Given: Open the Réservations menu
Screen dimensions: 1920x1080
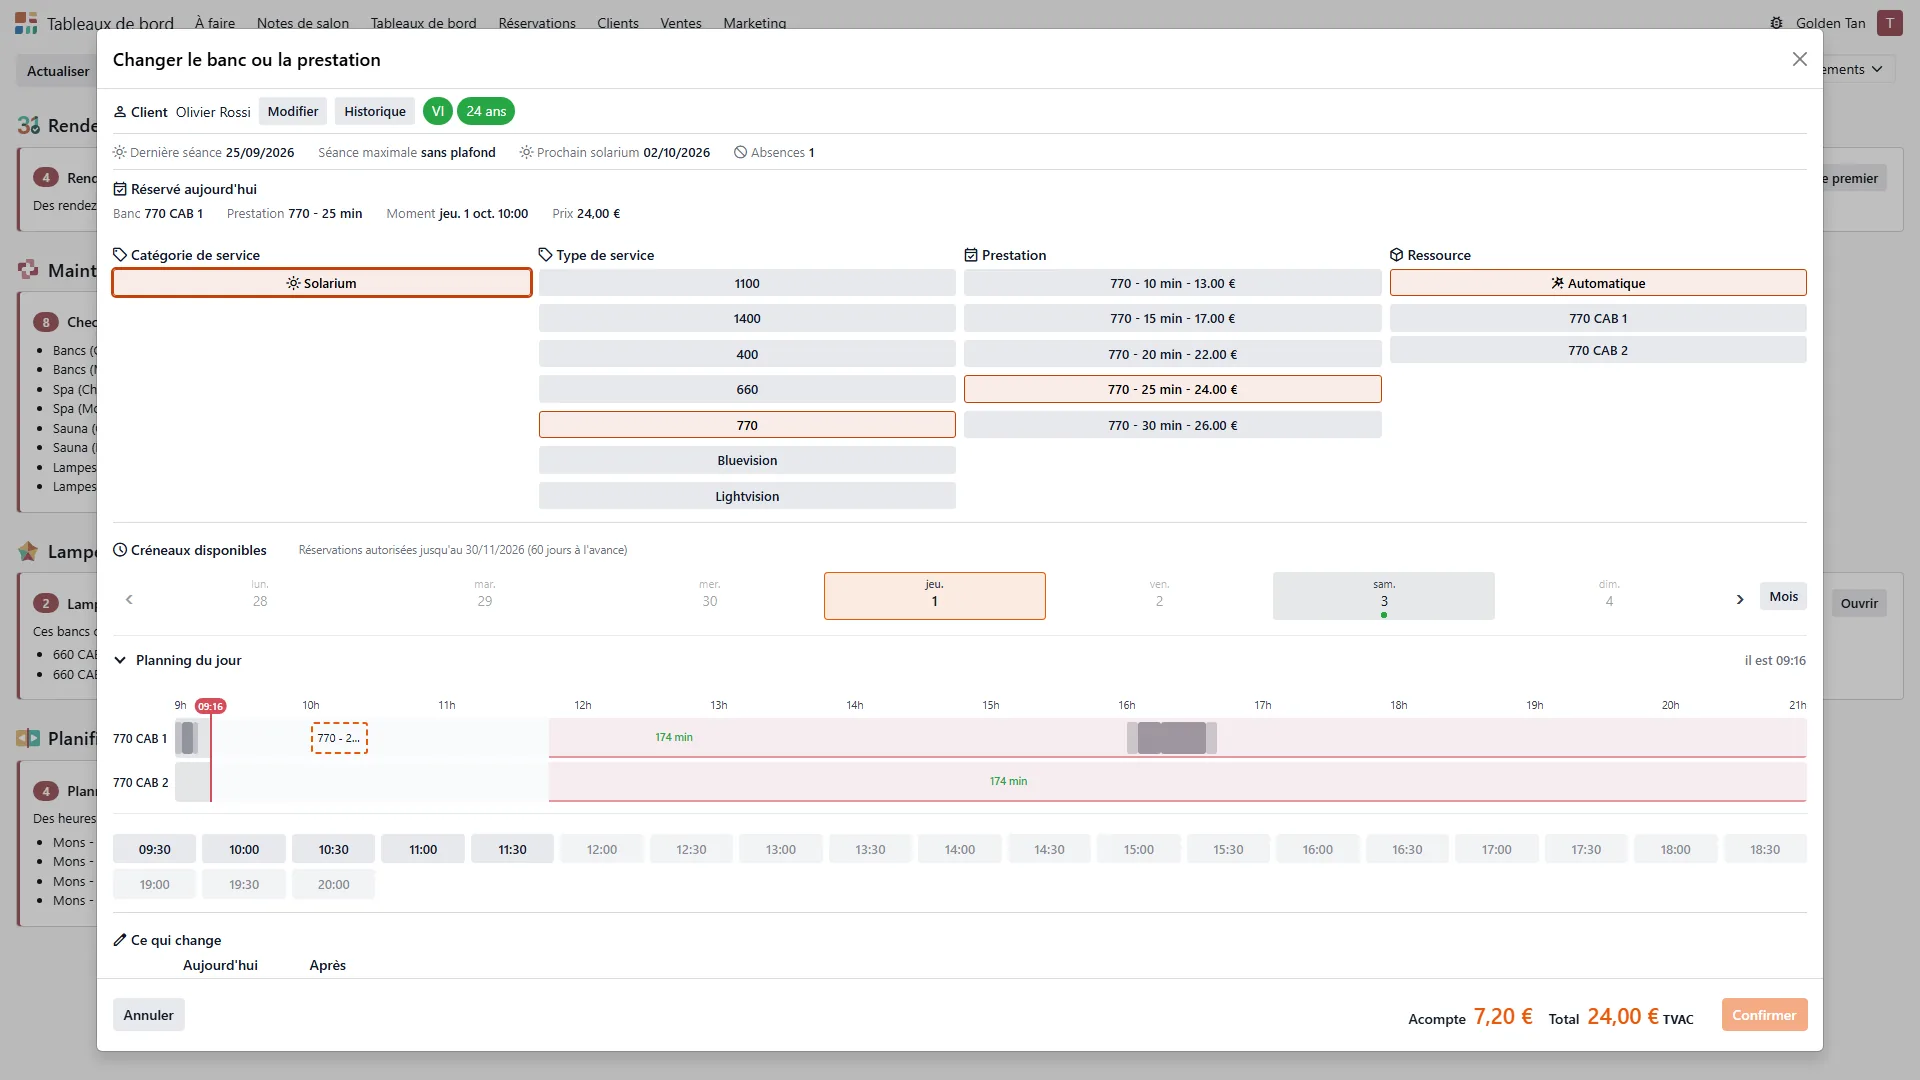Looking at the screenshot, I should coord(537,23).
